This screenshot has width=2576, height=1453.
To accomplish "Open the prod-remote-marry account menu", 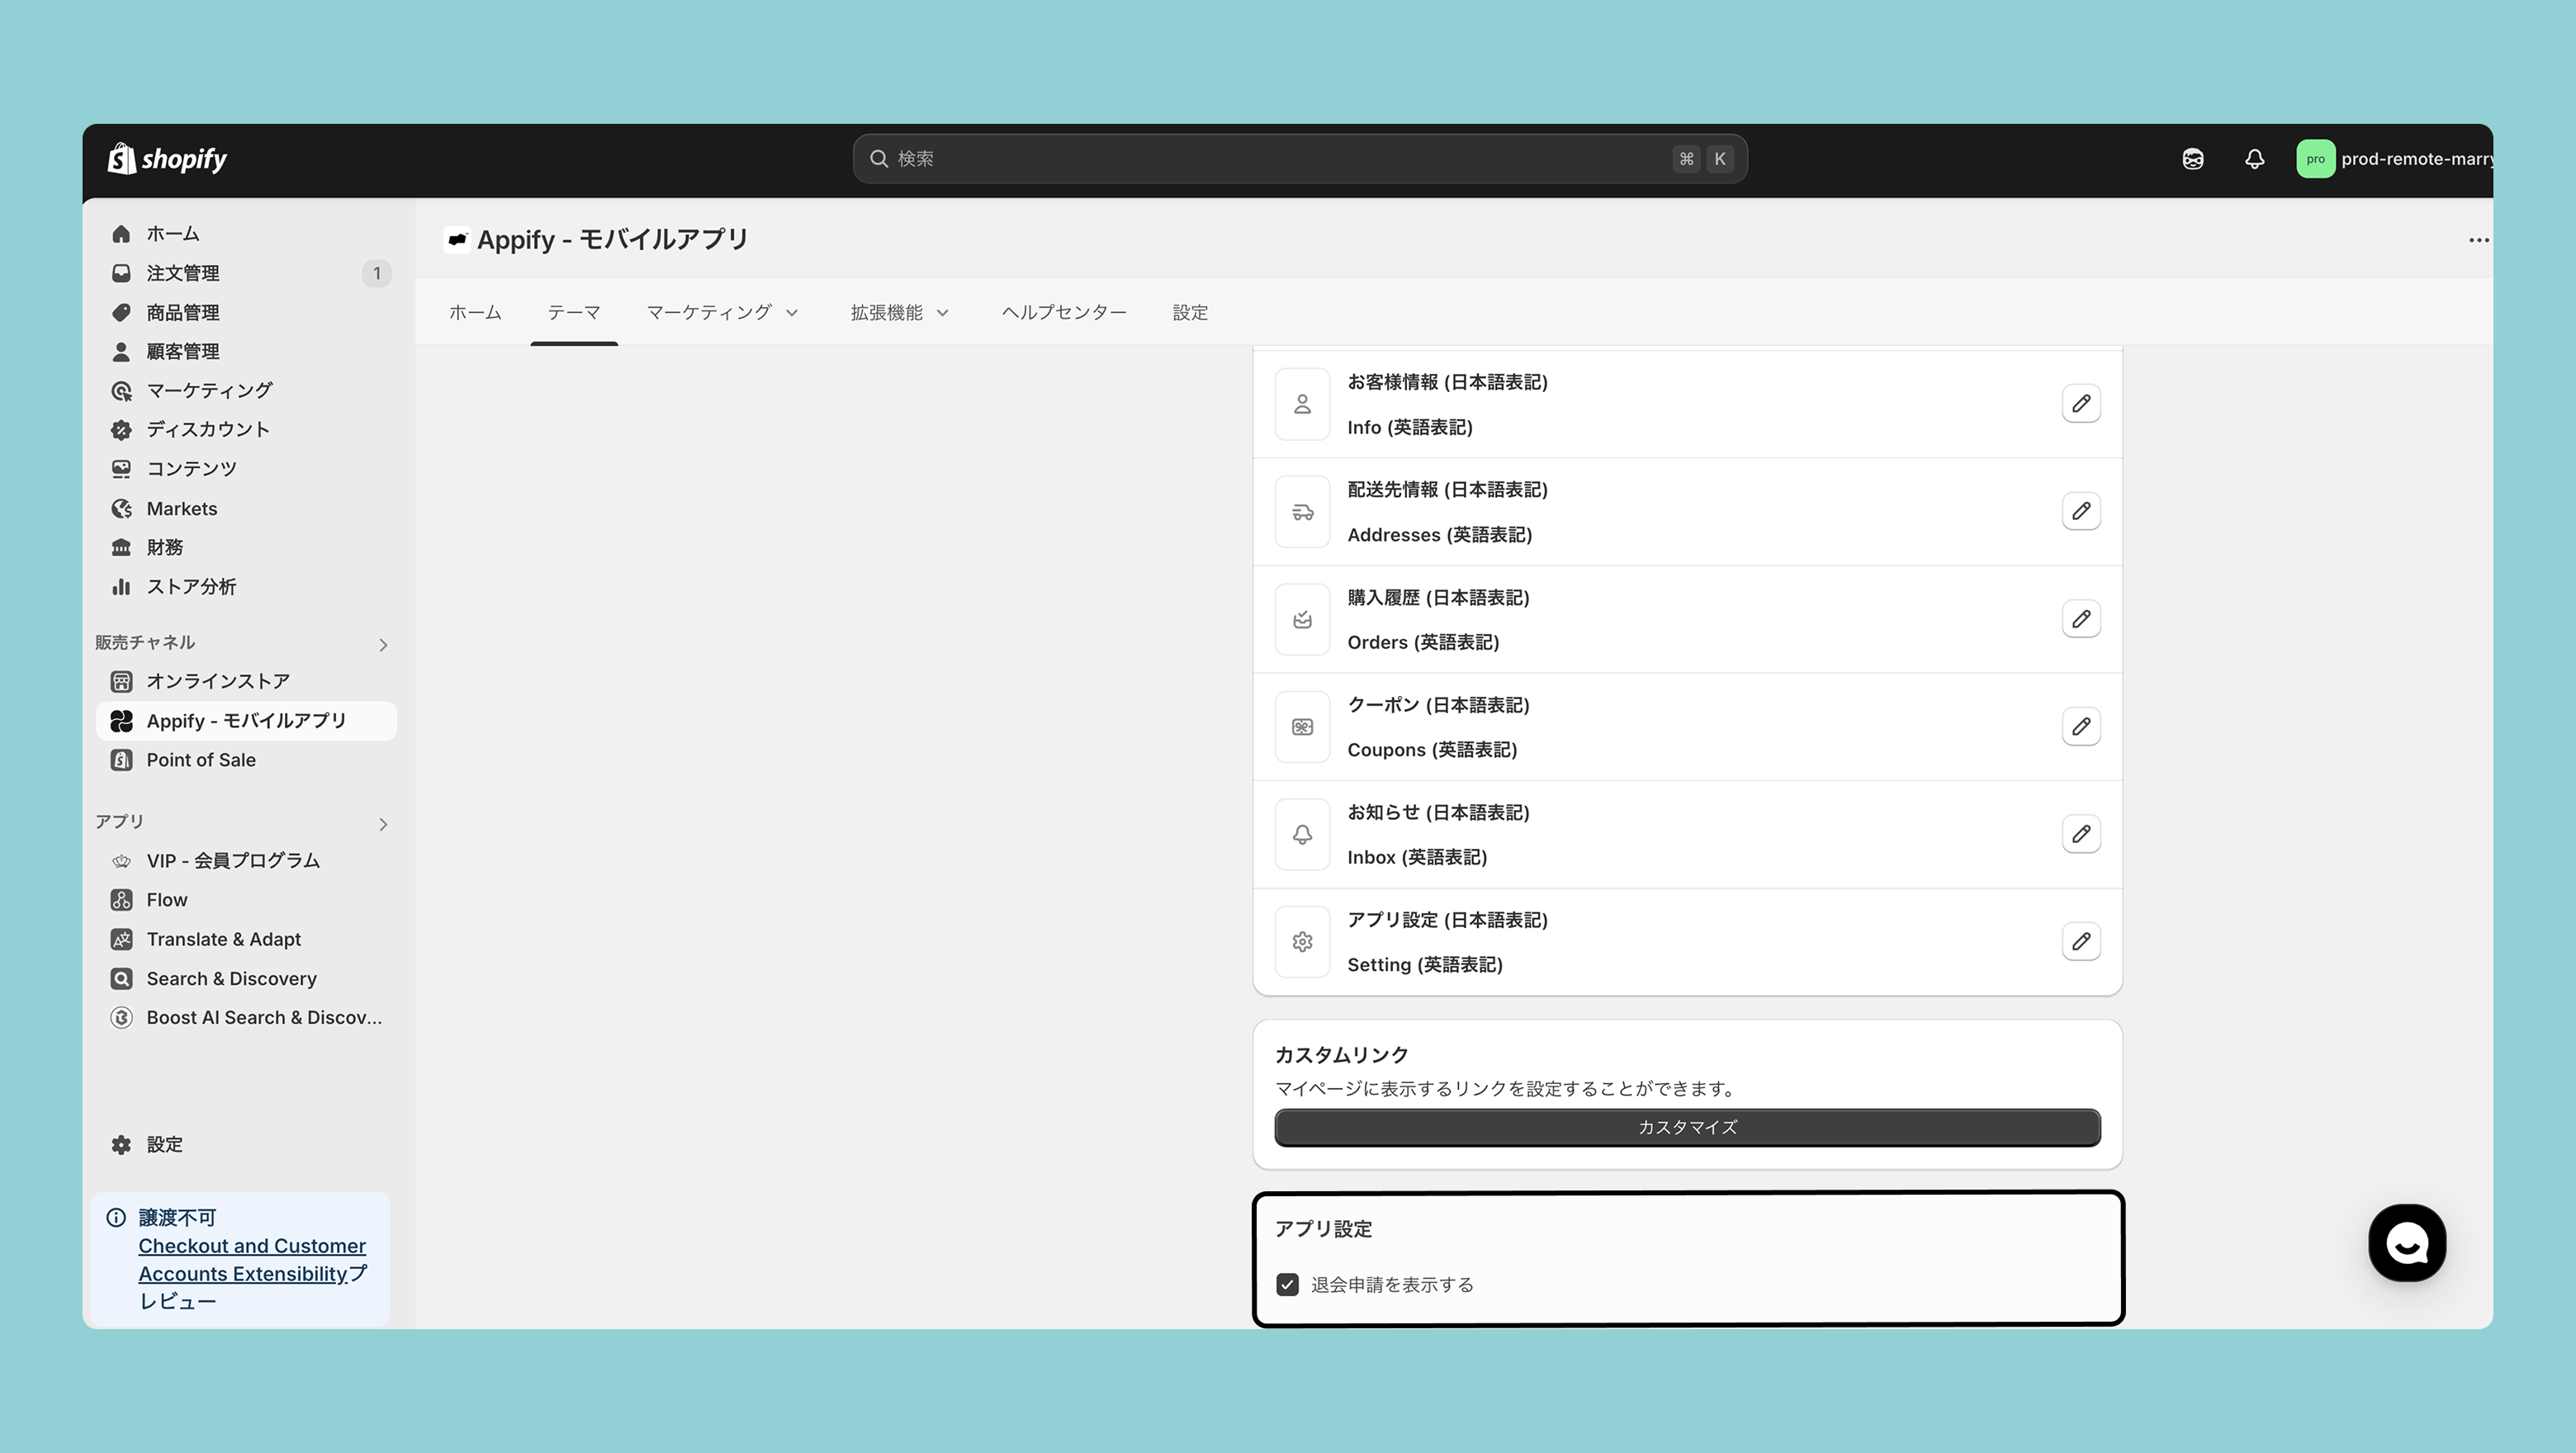I will tap(2394, 159).
